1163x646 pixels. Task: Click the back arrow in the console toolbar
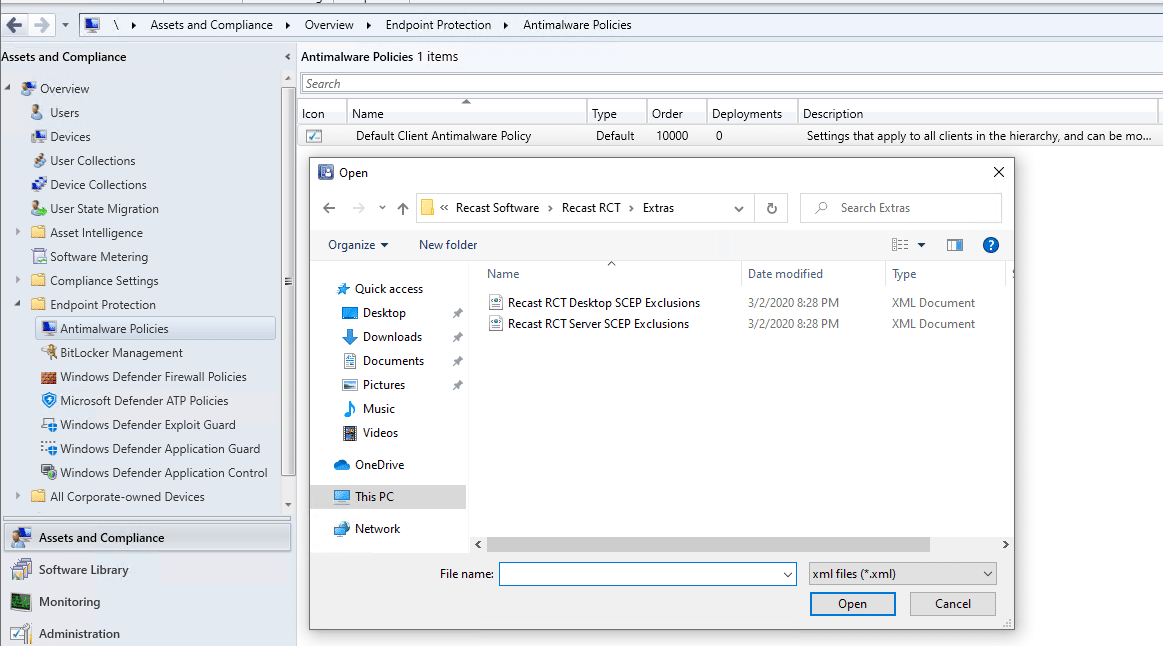click(x=12, y=24)
